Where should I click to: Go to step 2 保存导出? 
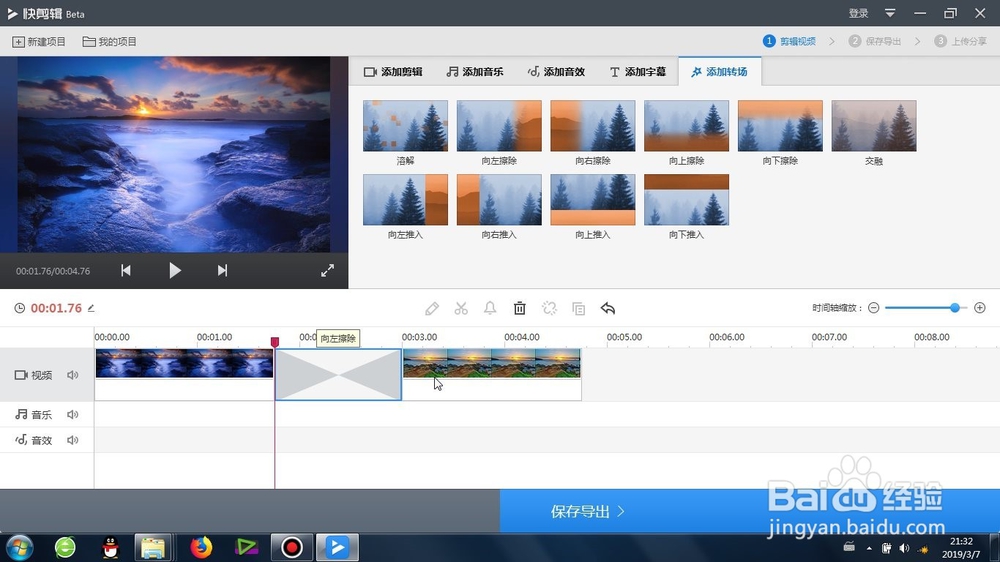tap(875, 41)
